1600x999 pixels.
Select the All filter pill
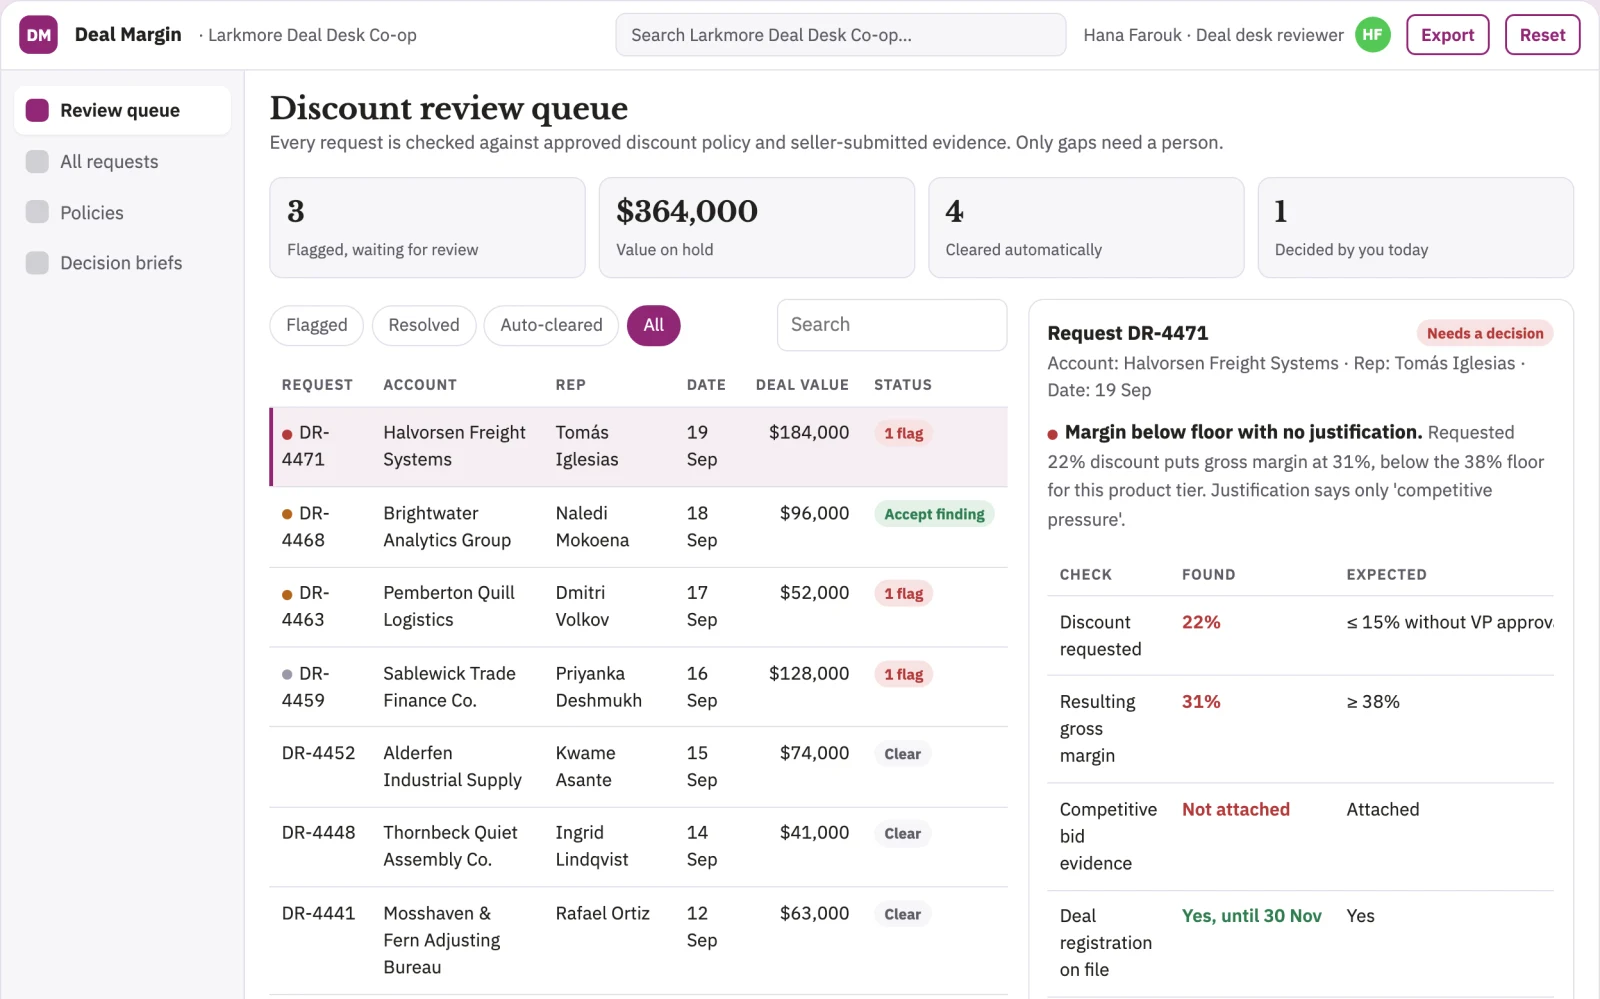point(653,325)
